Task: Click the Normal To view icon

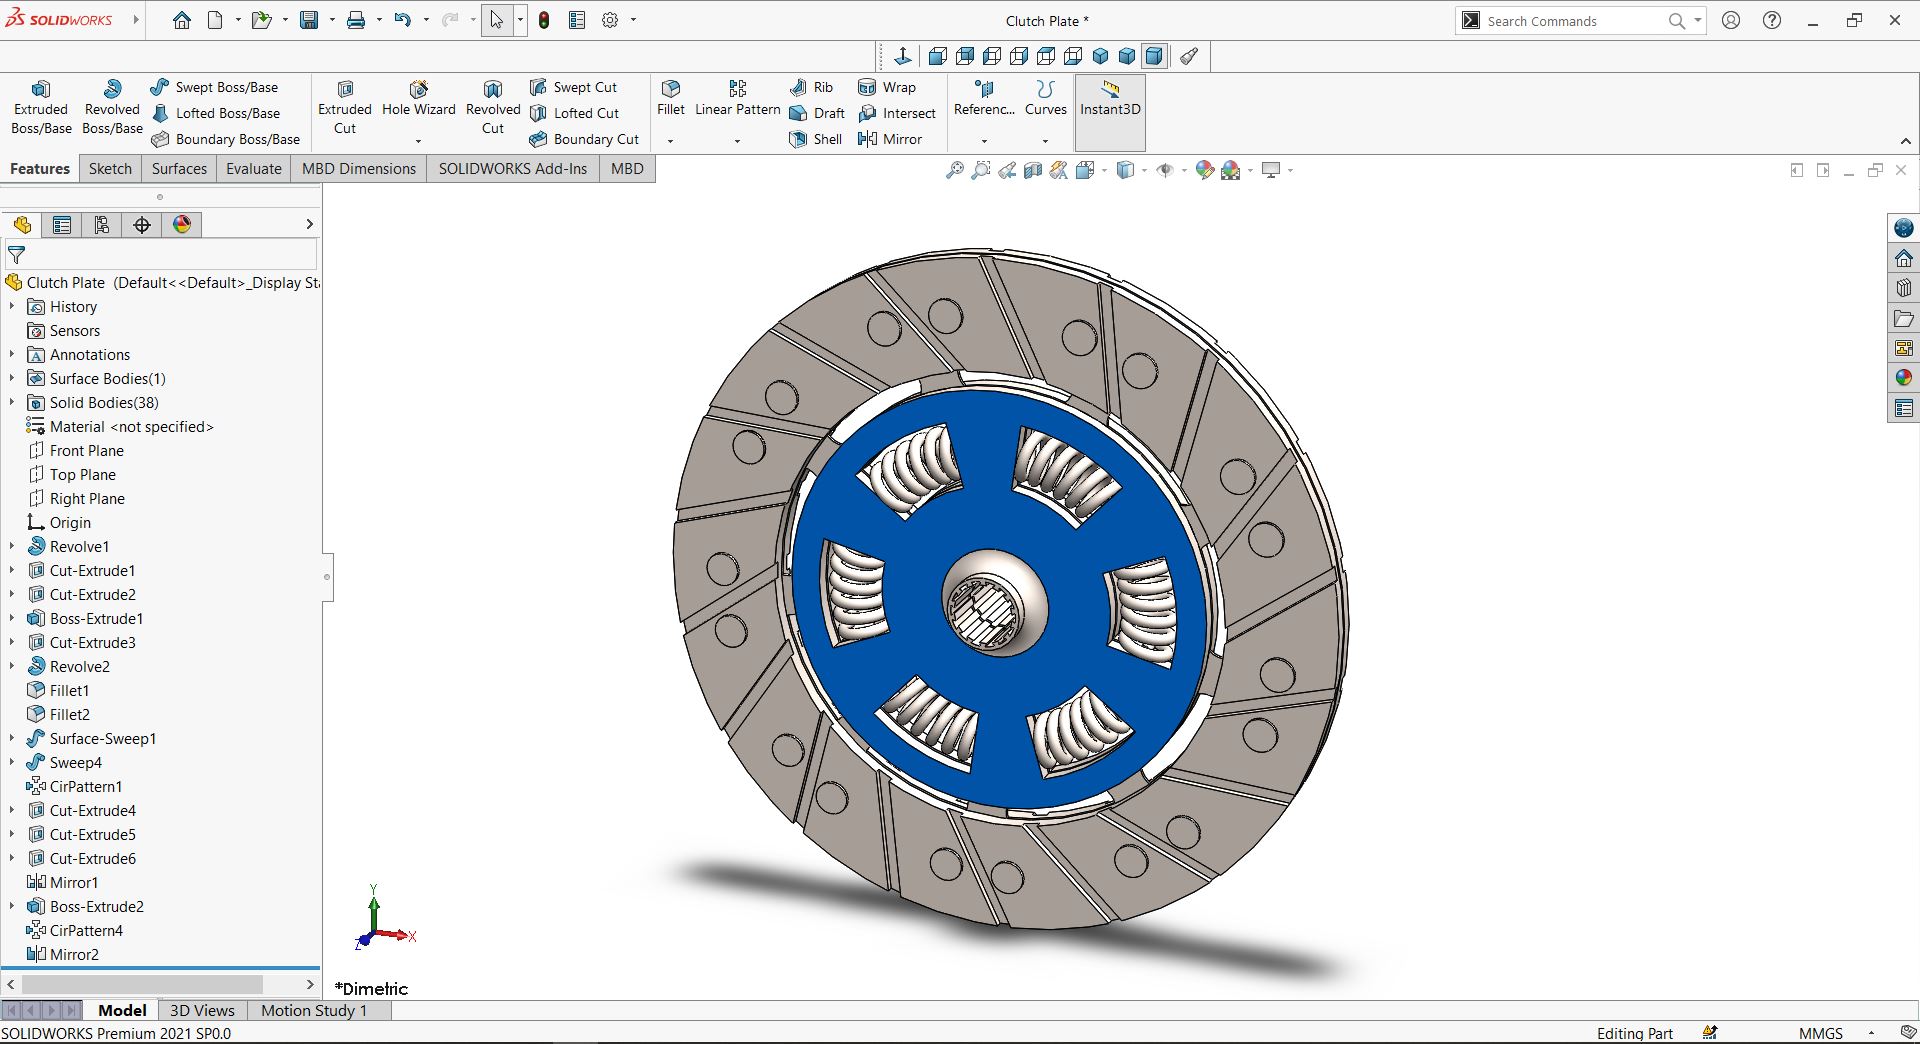Action: [902, 56]
